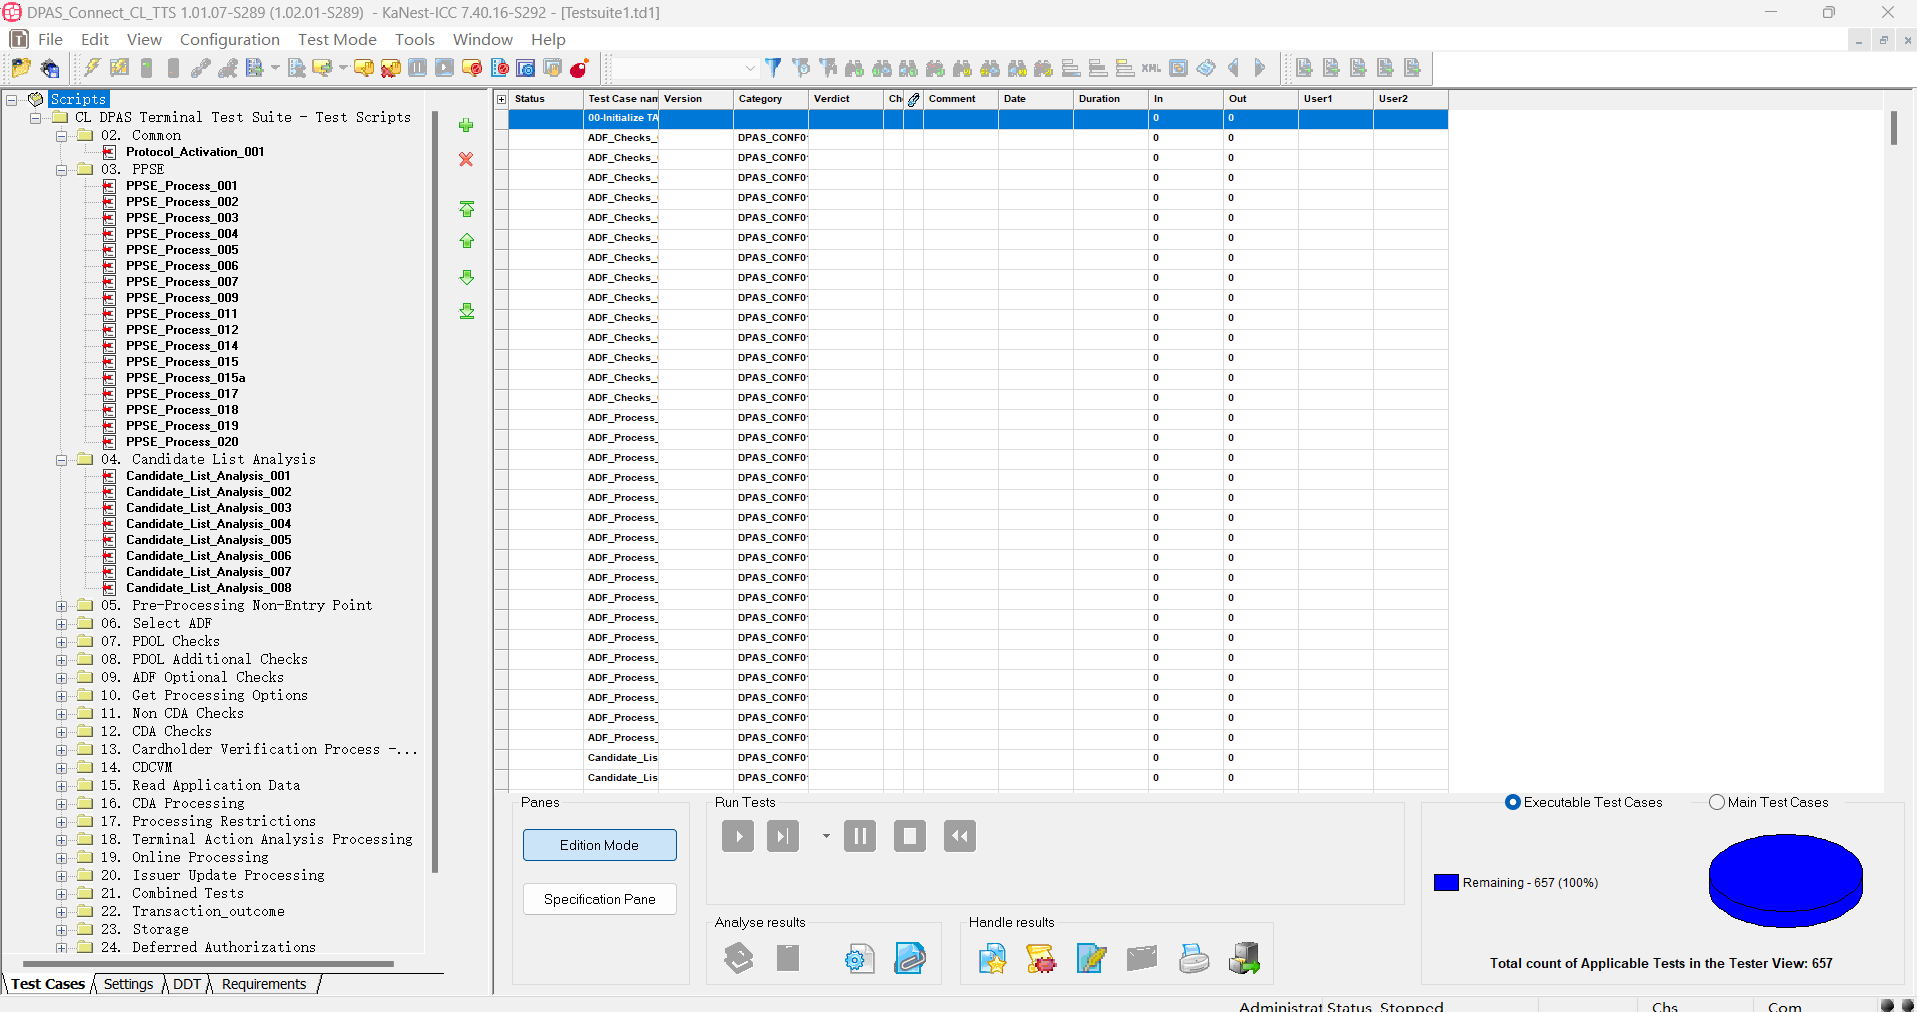The height and width of the screenshot is (1012, 1917).
Task: Click the archive cabinet export icon
Action: pos(1244,958)
